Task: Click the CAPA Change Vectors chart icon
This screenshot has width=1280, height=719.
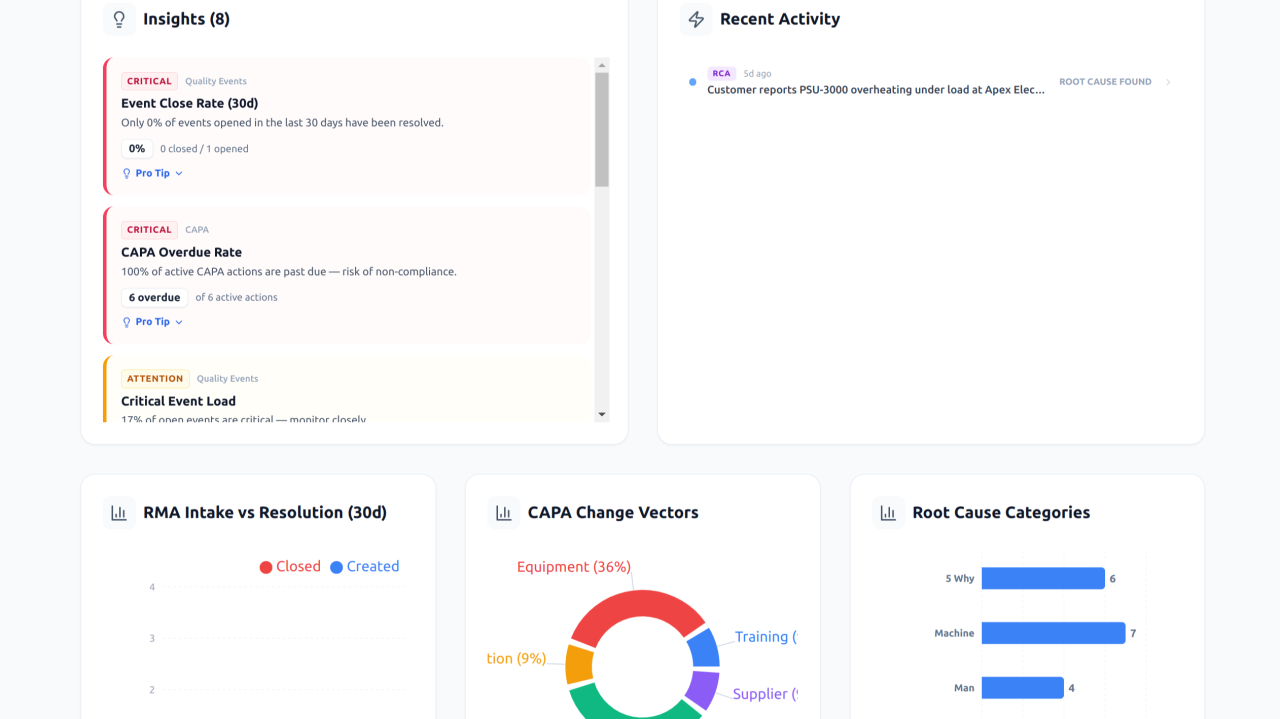Action: 504,513
